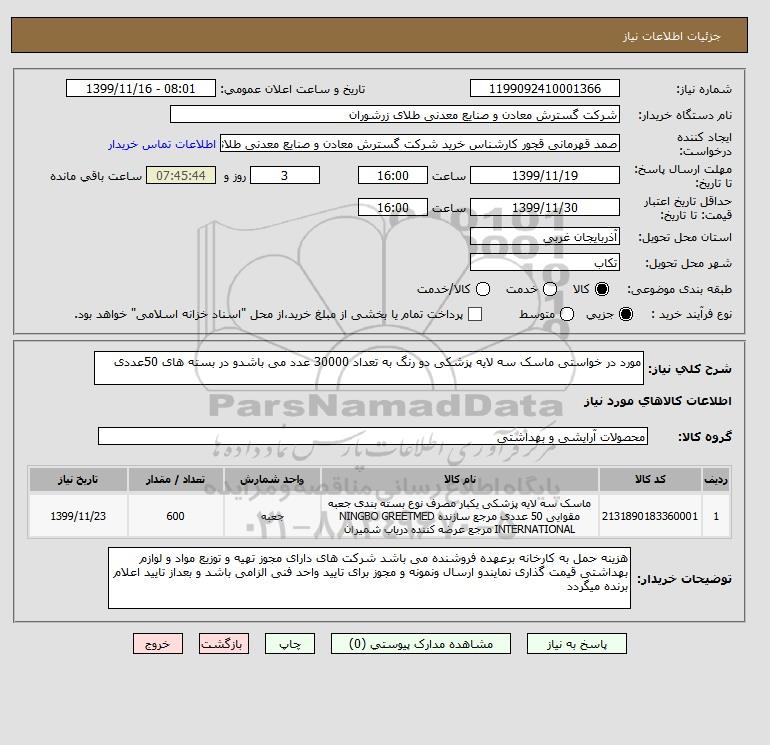The height and width of the screenshot is (745, 770).
Task: Click the buyer notes text area
Action: [x=369, y=578]
